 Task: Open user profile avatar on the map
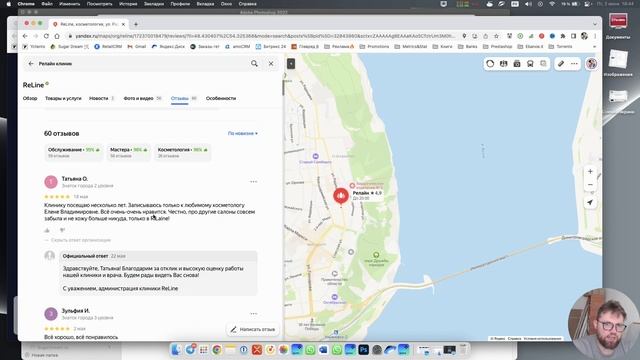click(x=591, y=64)
